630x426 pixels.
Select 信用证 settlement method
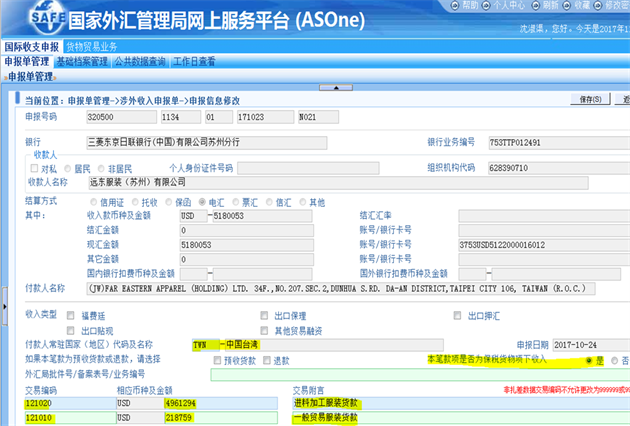tap(91, 202)
